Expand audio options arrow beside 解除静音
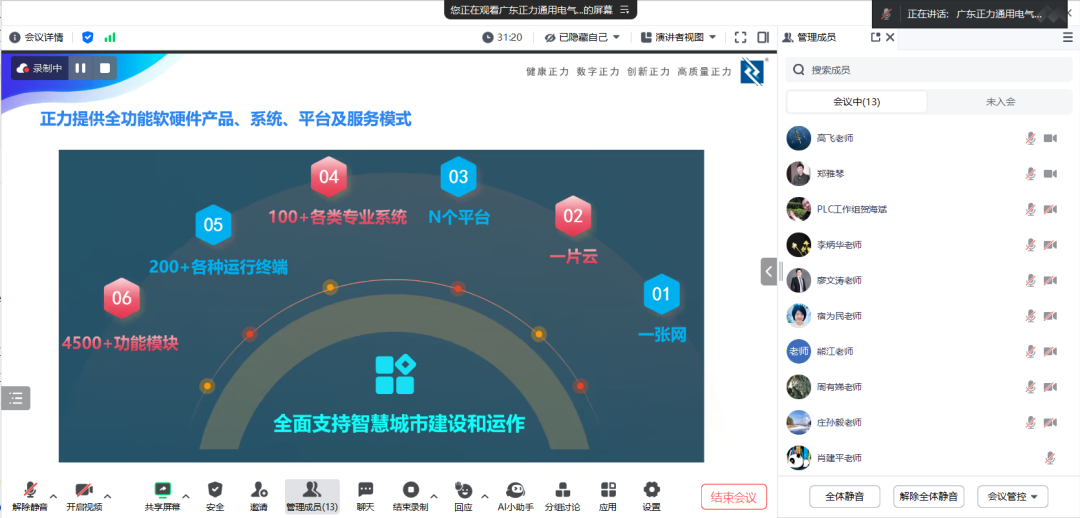This screenshot has width=1080, height=518. [53, 495]
